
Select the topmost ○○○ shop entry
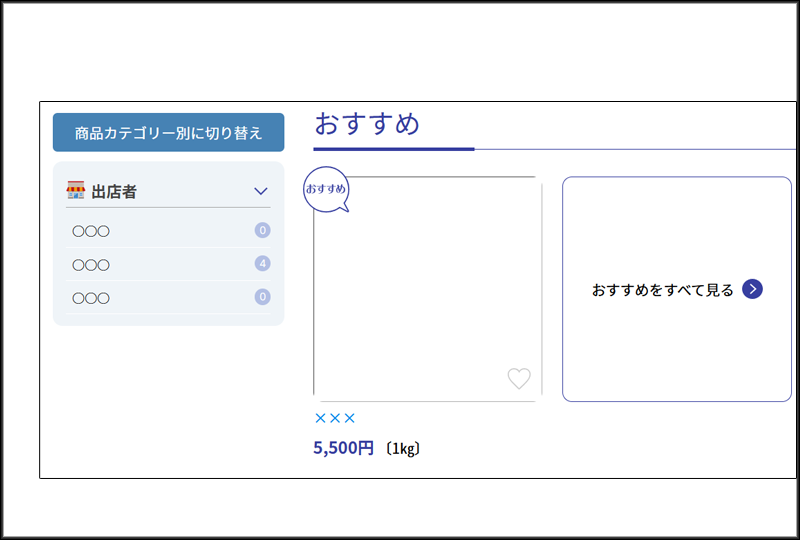[x=168, y=231]
